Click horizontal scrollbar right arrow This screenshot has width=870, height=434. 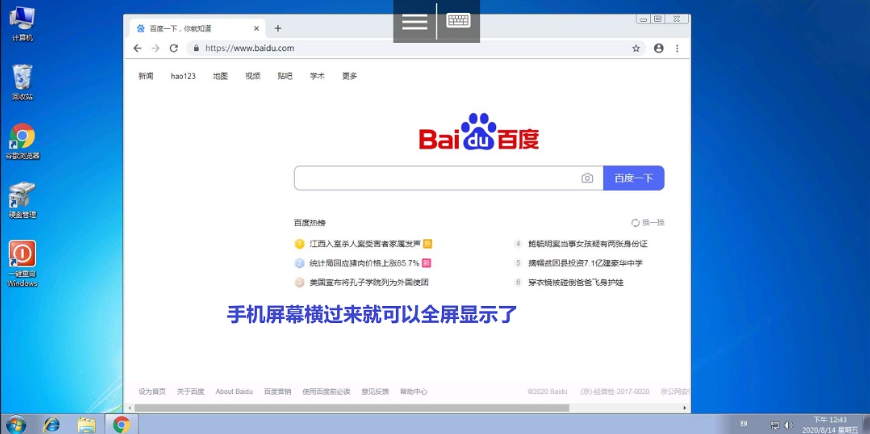tap(685, 408)
